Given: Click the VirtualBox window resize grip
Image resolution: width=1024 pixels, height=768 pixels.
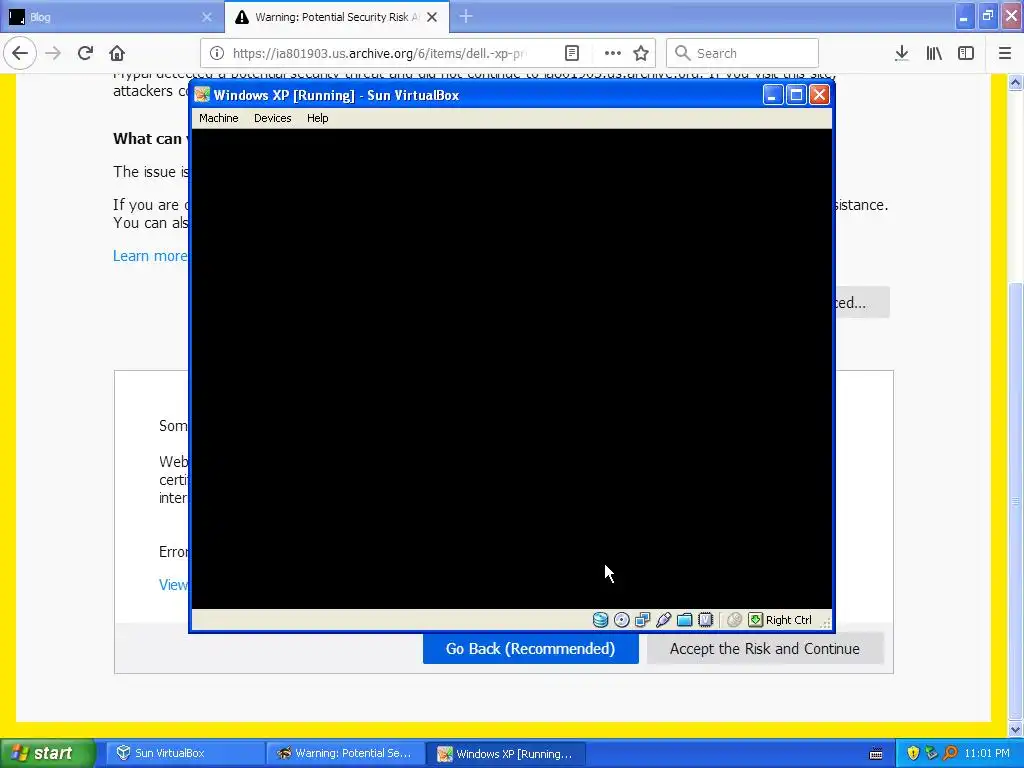Looking at the screenshot, I should pyautogui.click(x=825, y=623).
